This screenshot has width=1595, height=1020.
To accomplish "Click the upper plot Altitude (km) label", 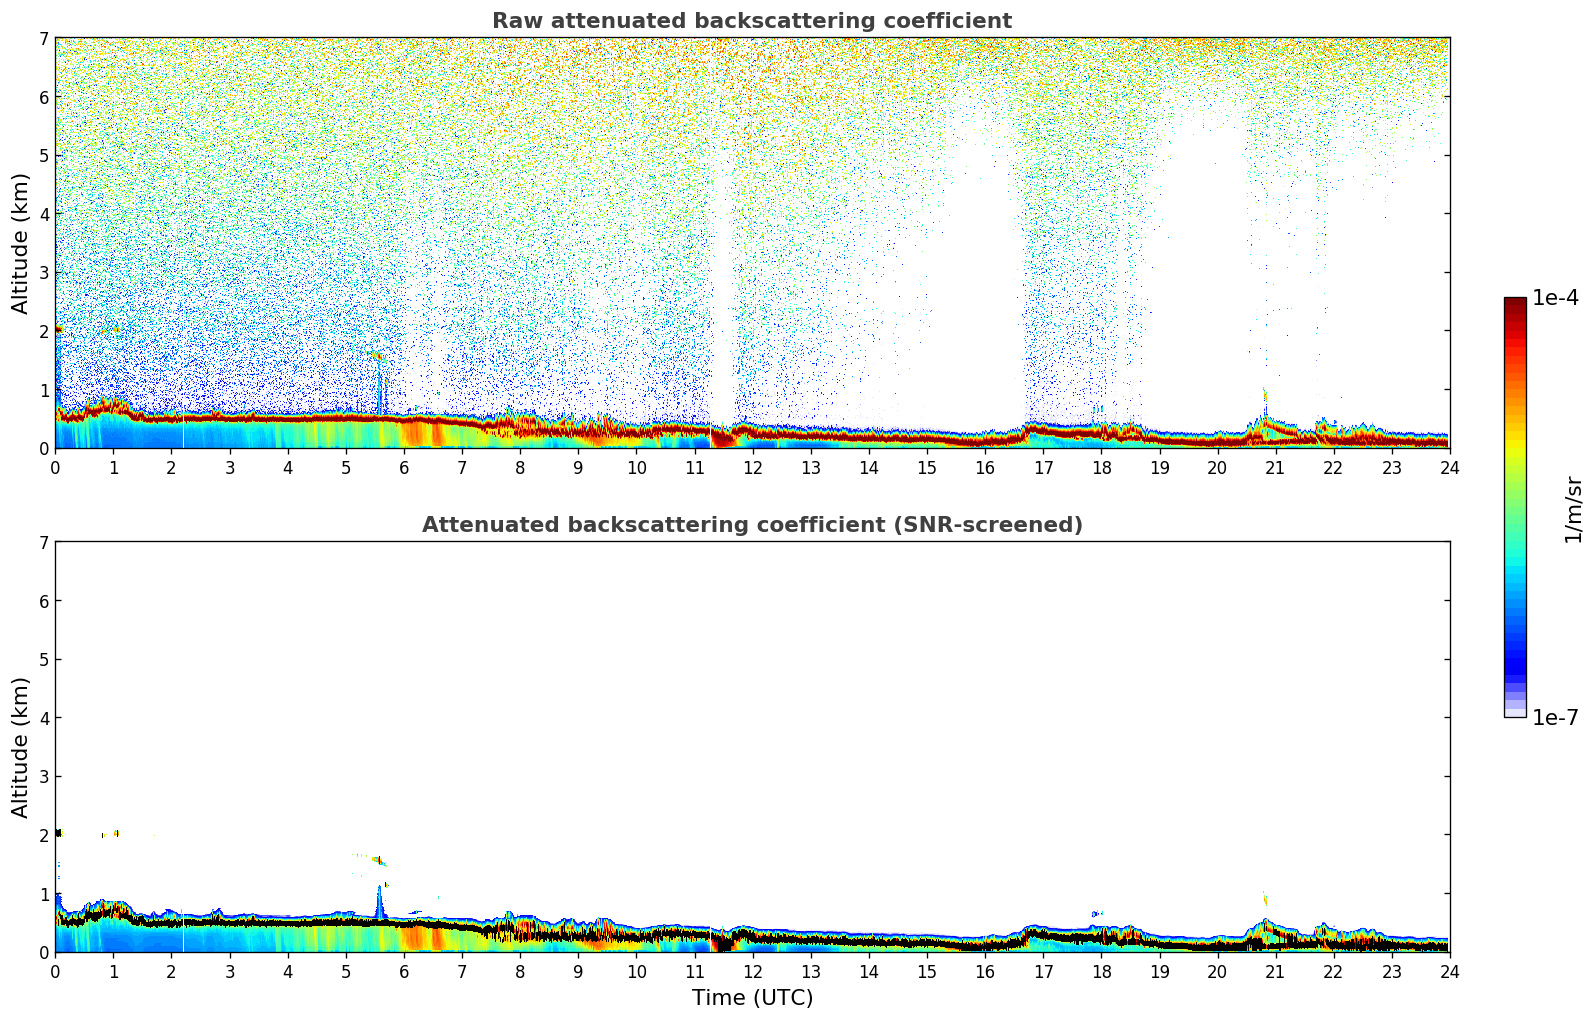I will (21, 243).
